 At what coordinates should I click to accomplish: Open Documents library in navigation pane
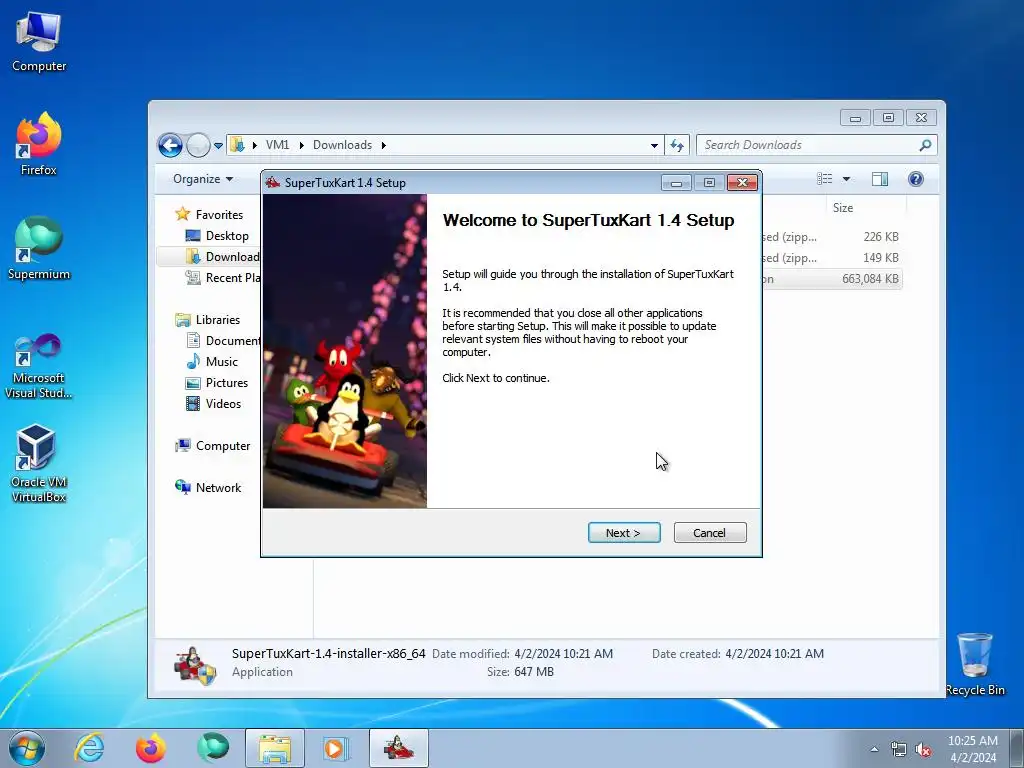[x=223, y=340]
